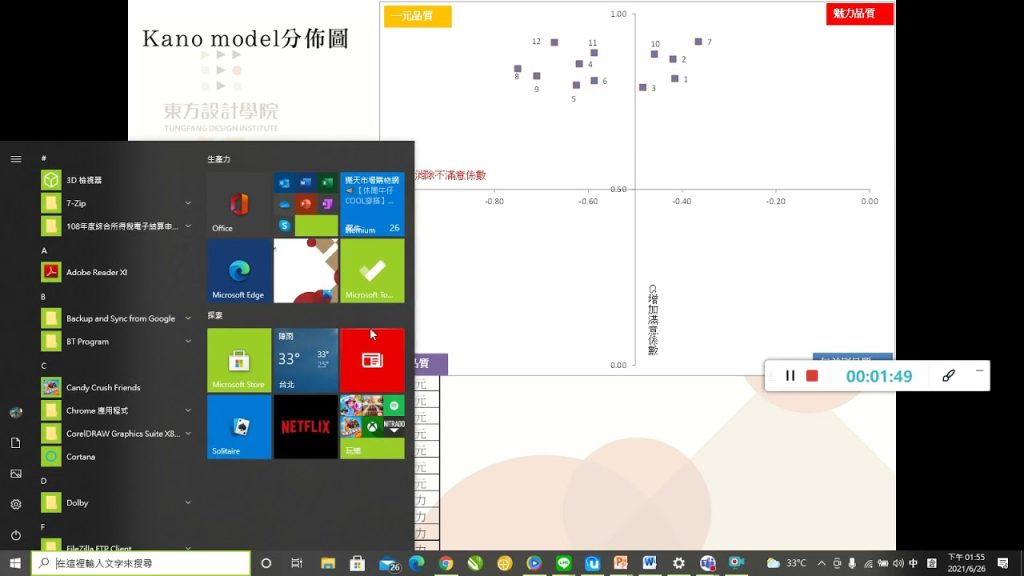Open the Microsoft To Do tile

coord(372,270)
